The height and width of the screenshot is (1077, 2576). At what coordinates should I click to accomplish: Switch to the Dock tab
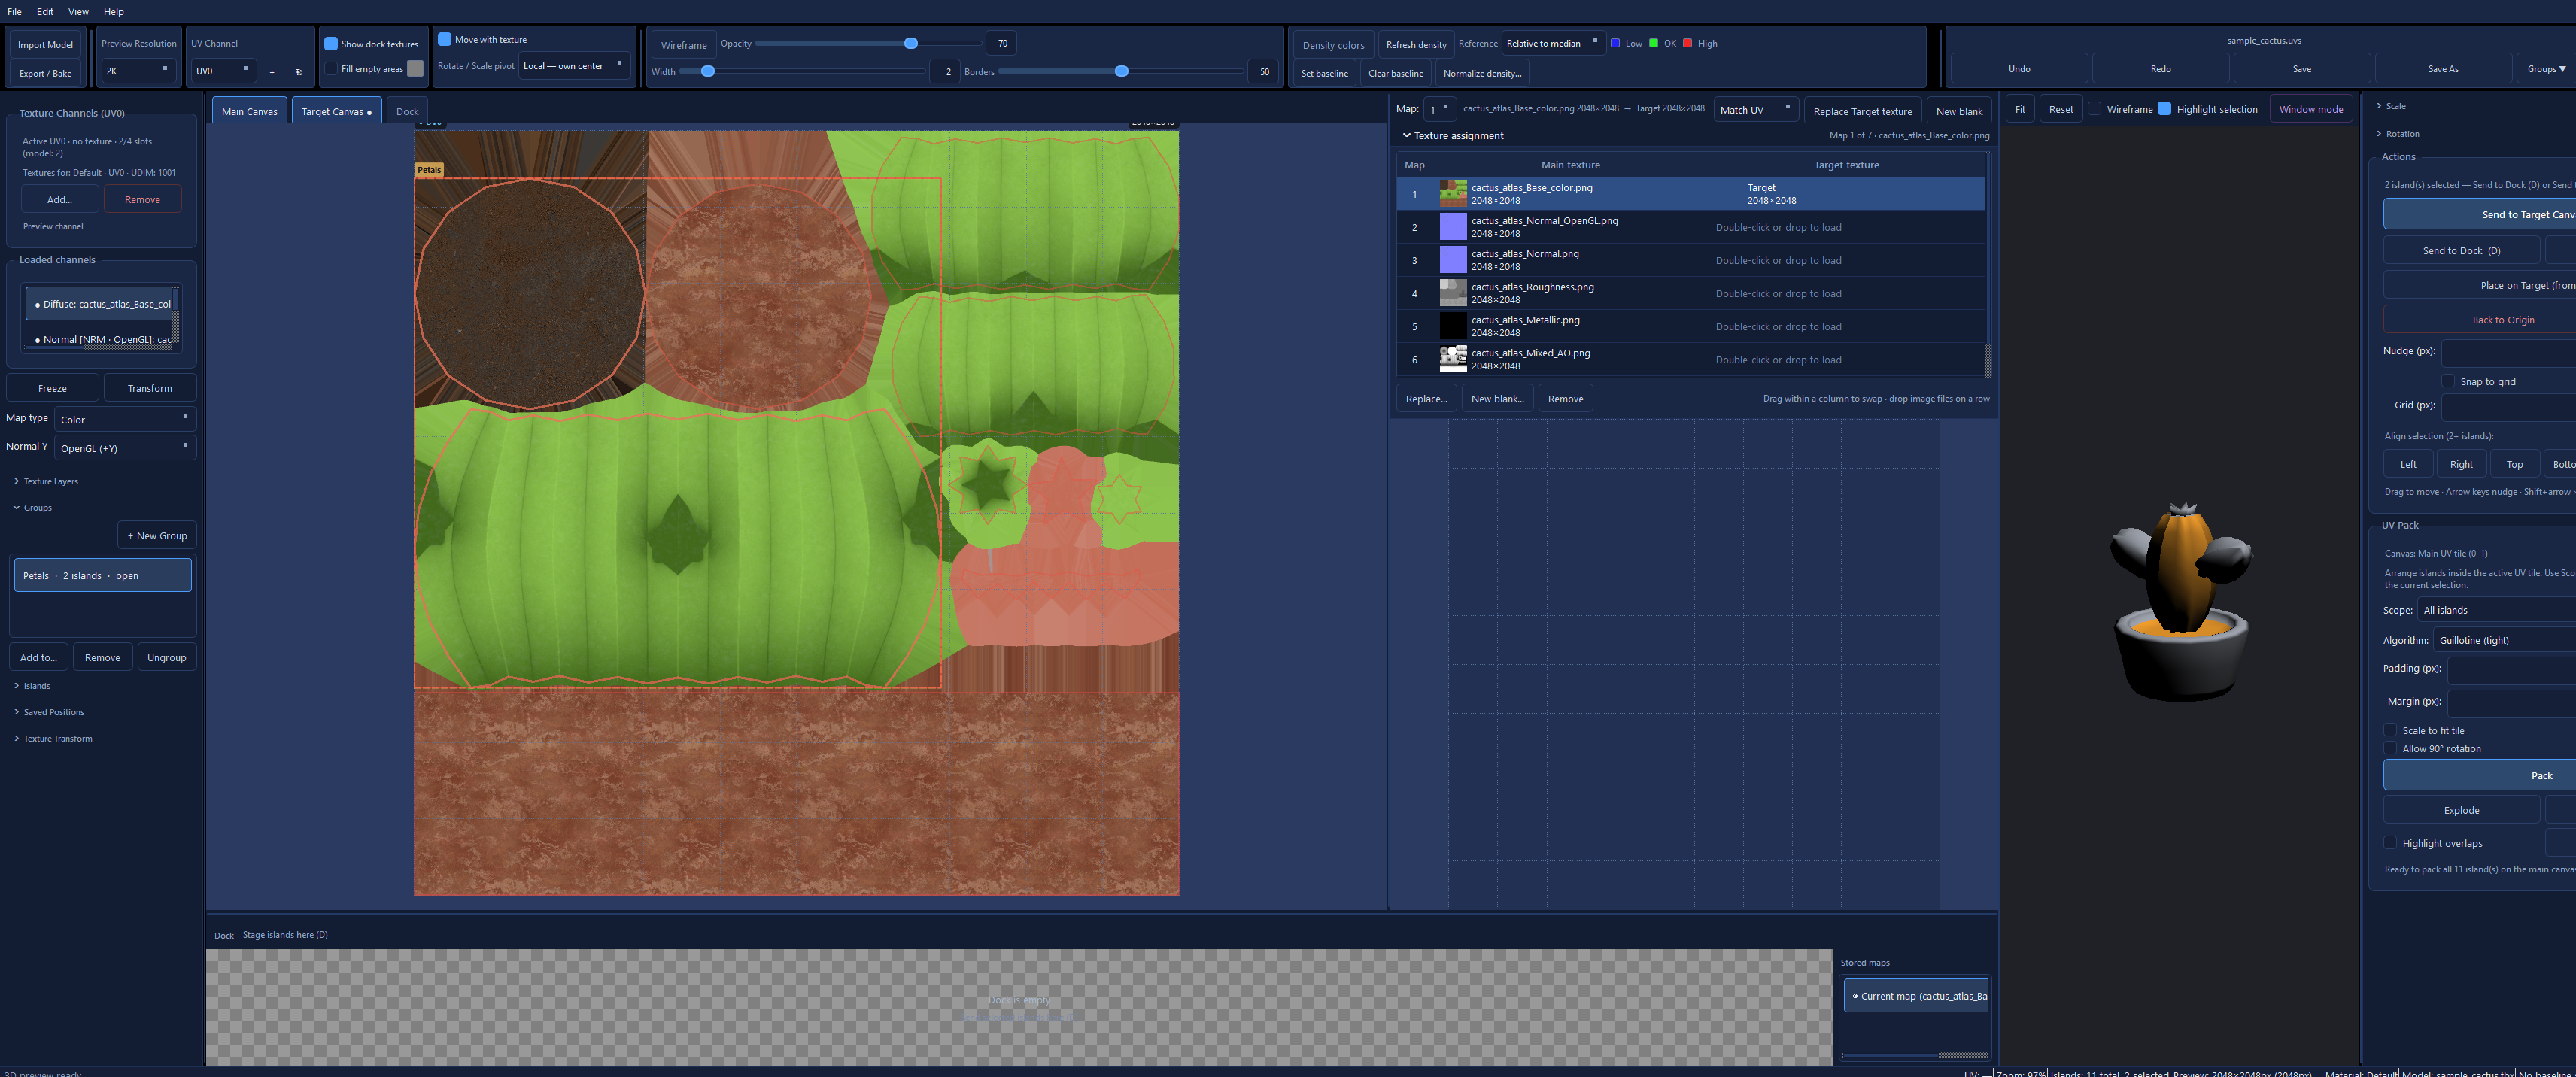[407, 111]
